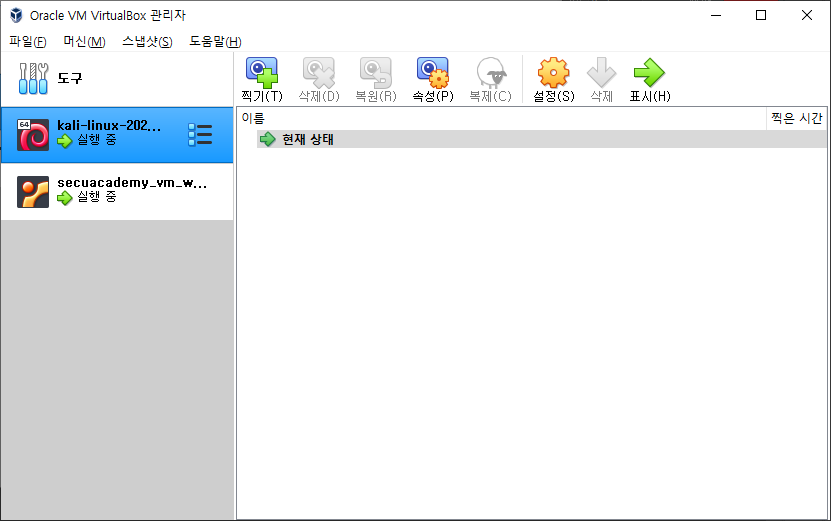Show the VM with 표시(H) green arrow
This screenshot has height=521, width=831.
click(x=649, y=73)
